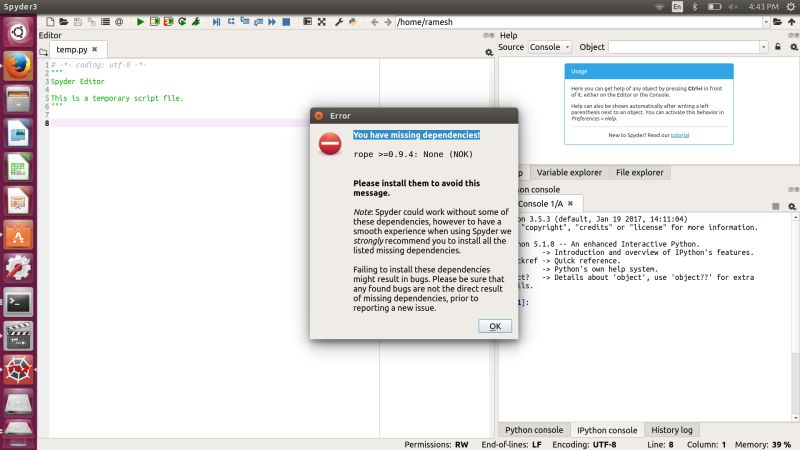The width and height of the screenshot is (800, 450).
Task: Switch to File explorer tab
Action: point(639,172)
